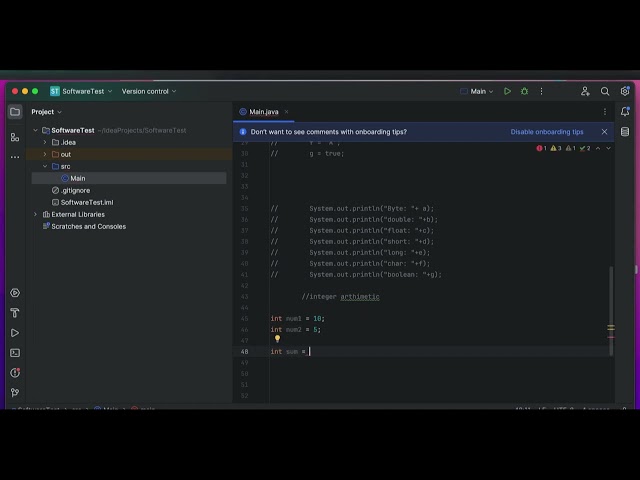
Task: Expand the .idea folder
Action: (x=45, y=142)
